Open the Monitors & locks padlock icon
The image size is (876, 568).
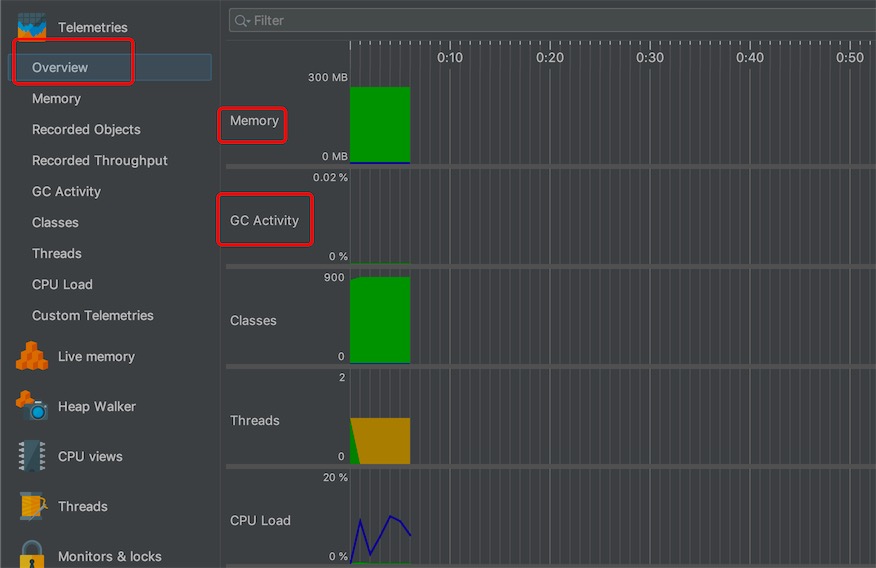32,554
